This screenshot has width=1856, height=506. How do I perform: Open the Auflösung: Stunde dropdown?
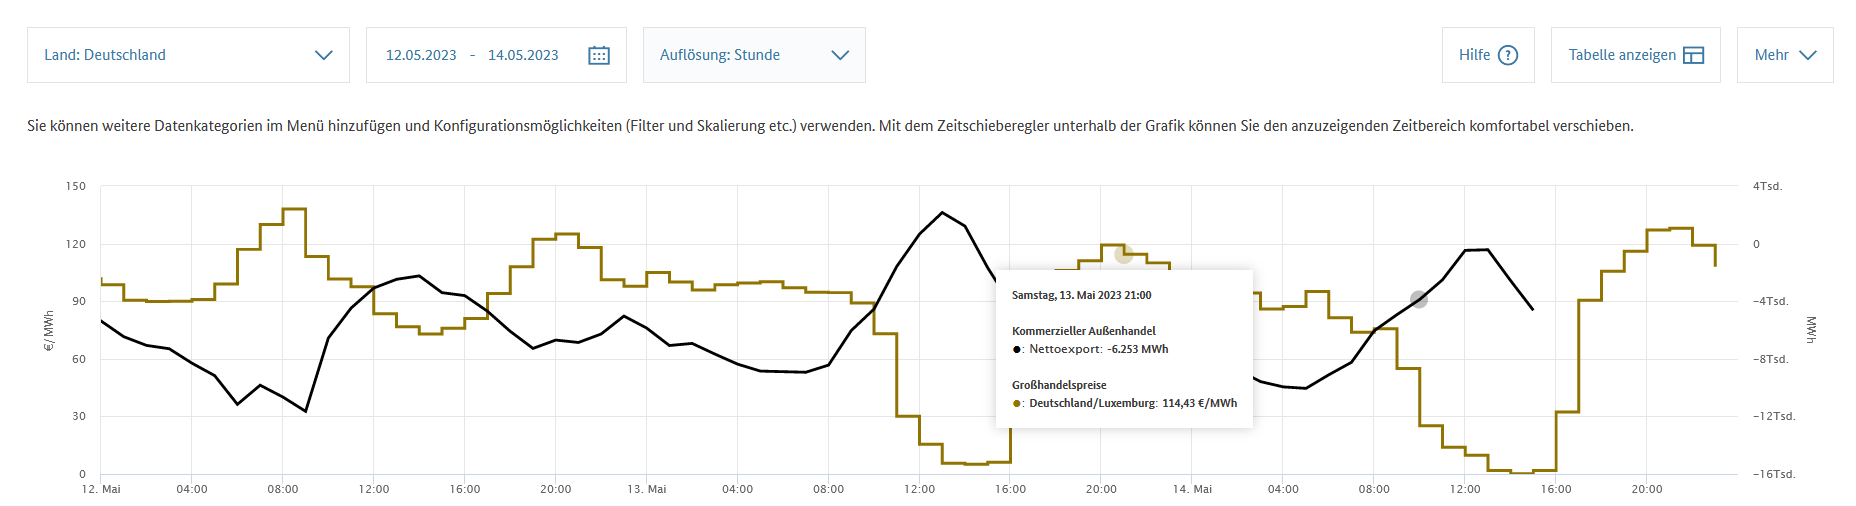[754, 55]
